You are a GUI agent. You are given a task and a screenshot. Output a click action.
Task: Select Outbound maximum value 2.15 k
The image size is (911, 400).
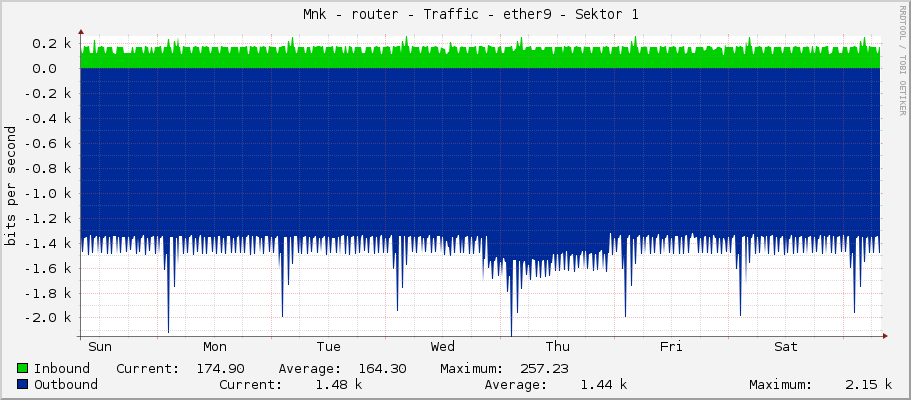pyautogui.click(x=869, y=384)
